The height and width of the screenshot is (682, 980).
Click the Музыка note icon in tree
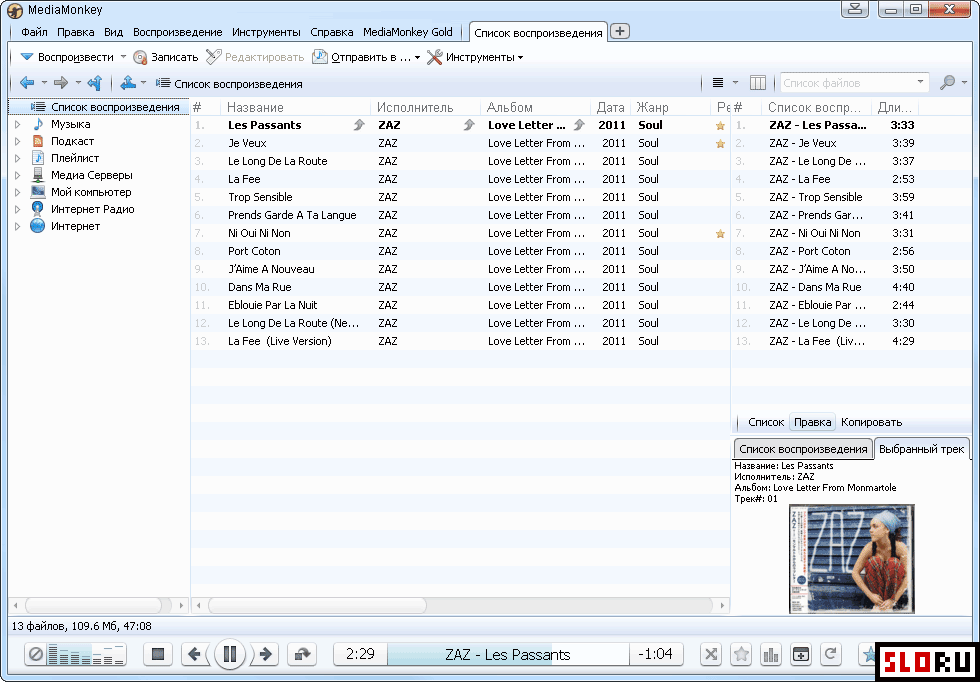pyautogui.click(x=38, y=124)
